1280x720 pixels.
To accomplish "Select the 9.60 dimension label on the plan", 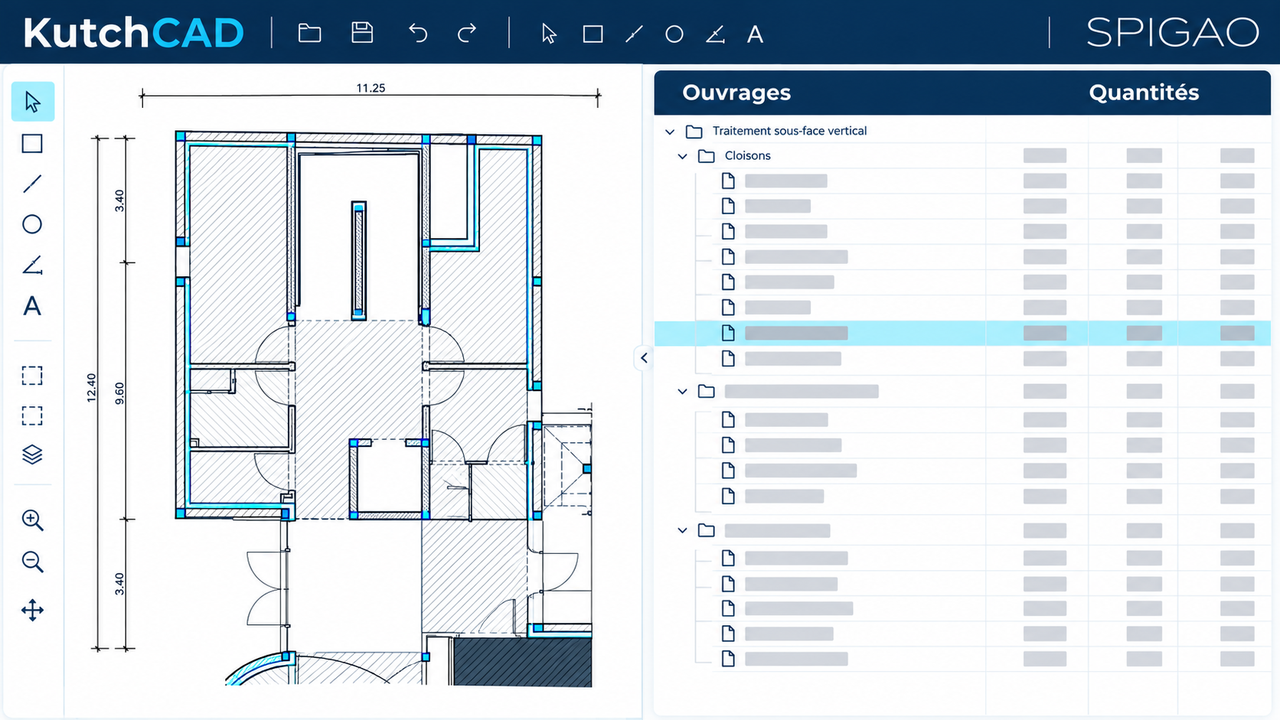I will point(120,395).
